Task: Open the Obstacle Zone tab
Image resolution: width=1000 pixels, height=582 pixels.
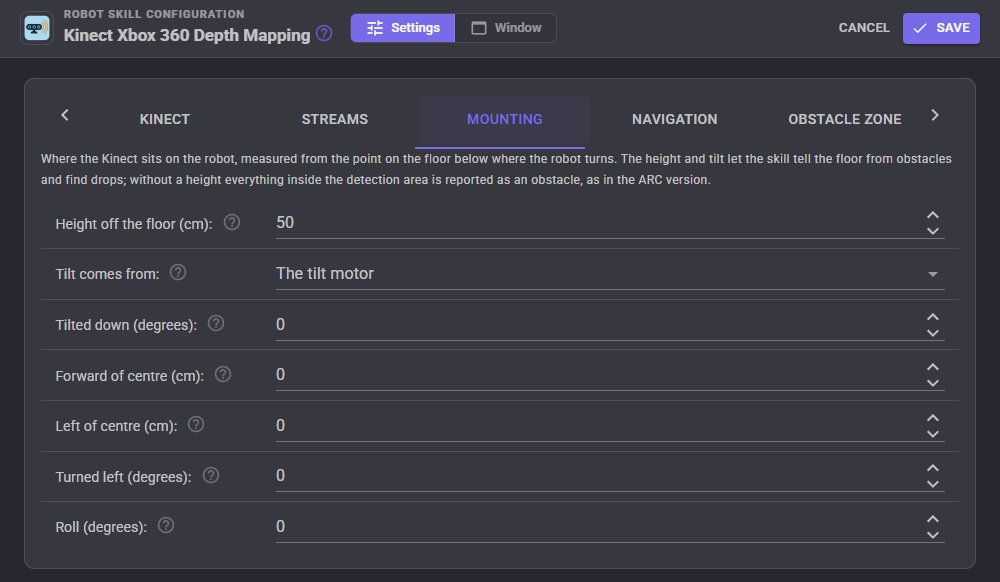Action: point(844,119)
